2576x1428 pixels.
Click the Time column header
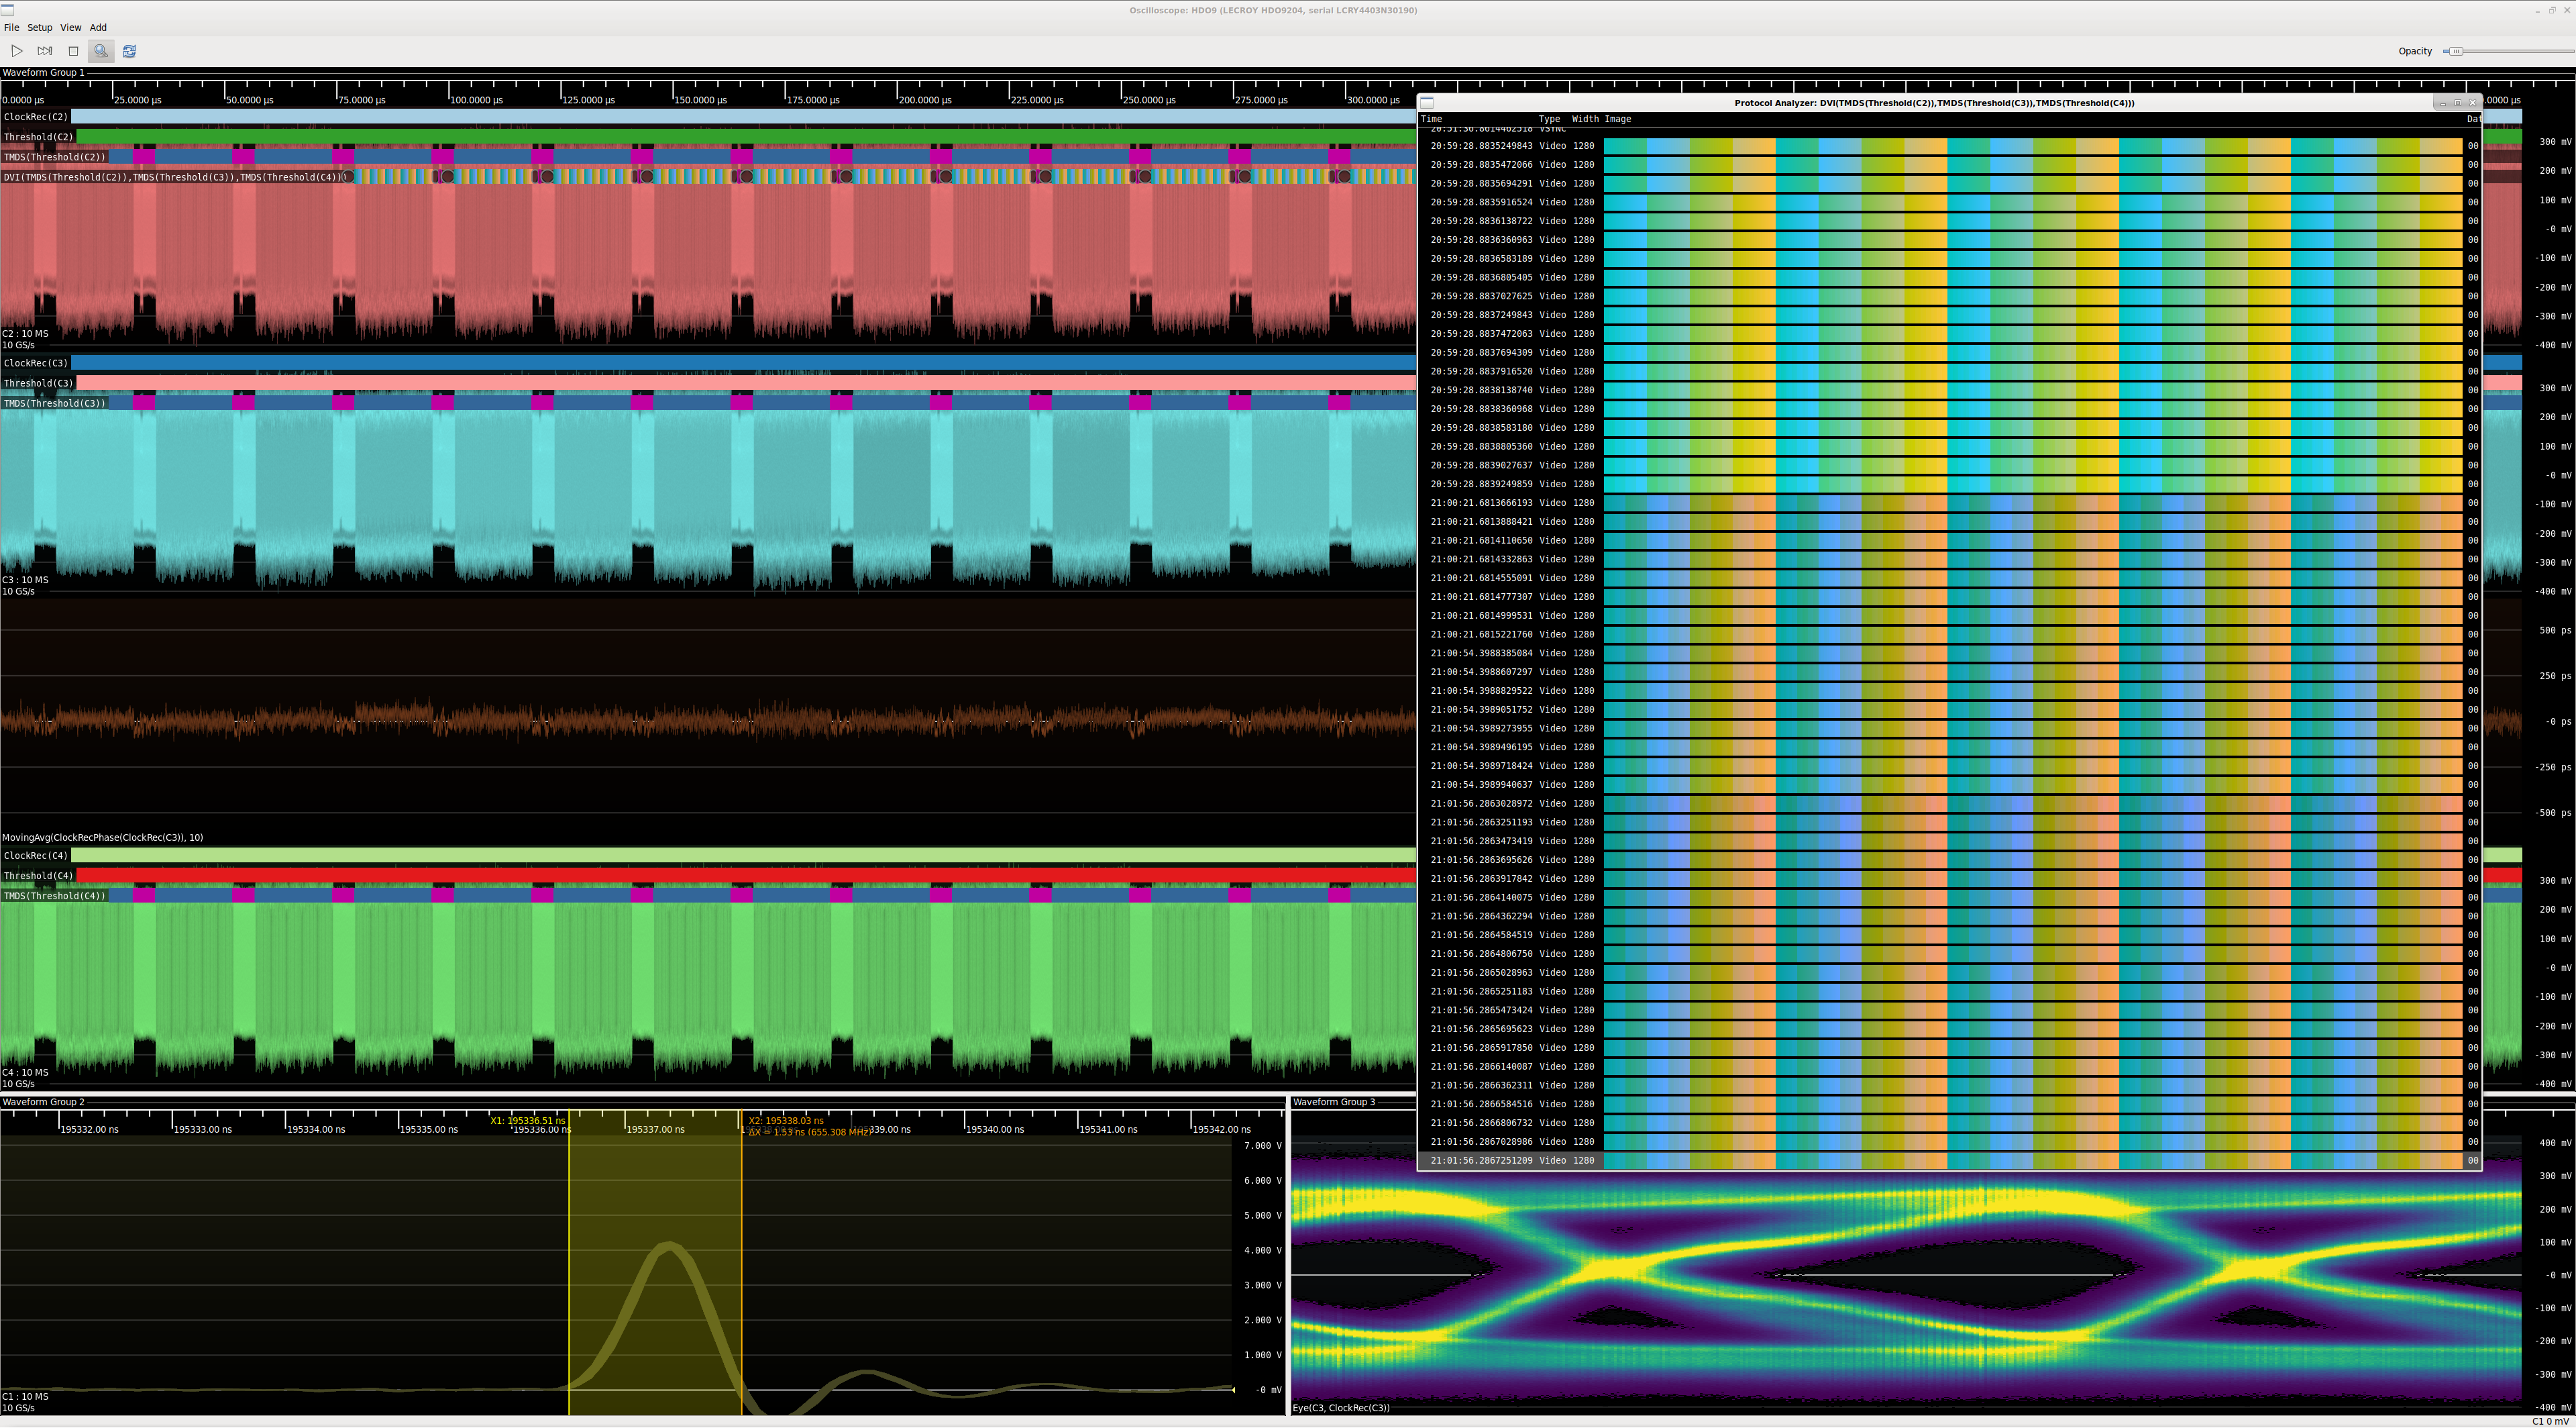(x=1432, y=119)
